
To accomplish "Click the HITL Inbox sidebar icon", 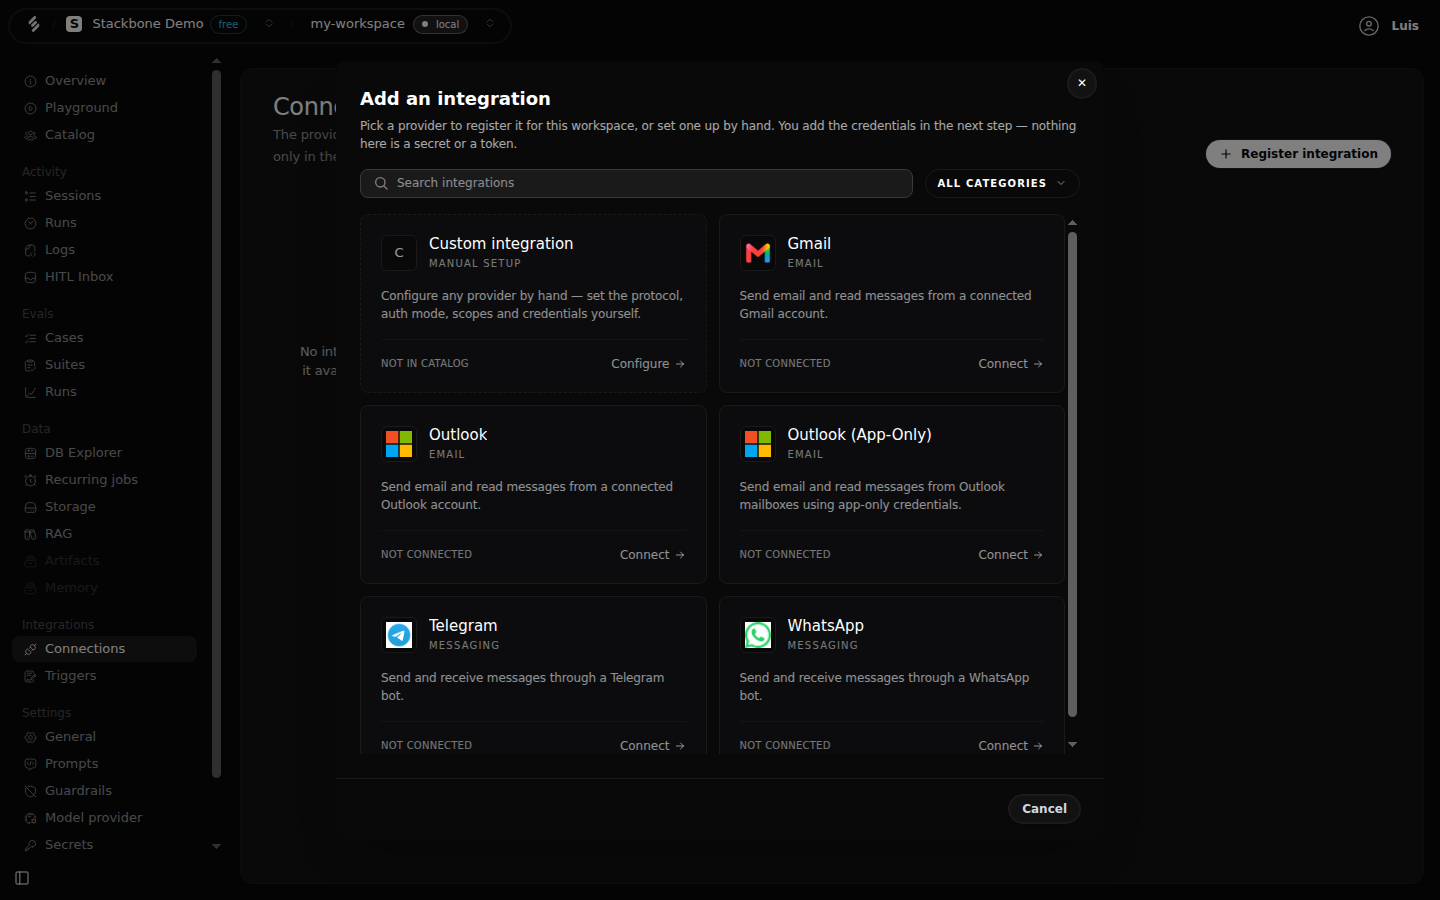I will (31, 277).
